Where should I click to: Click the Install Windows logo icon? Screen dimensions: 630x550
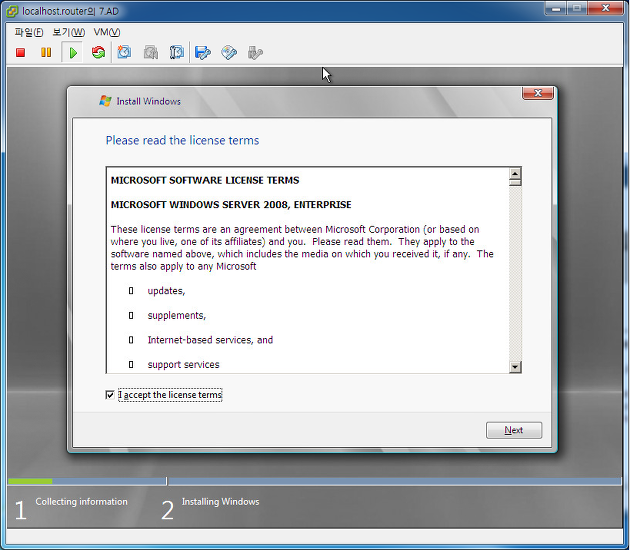[x=105, y=101]
